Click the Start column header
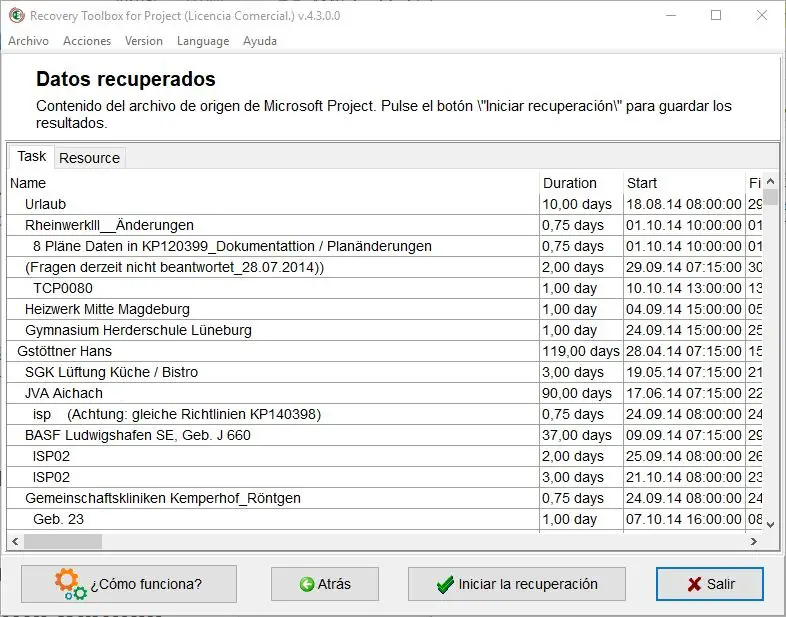This screenshot has width=786, height=617. 685,183
